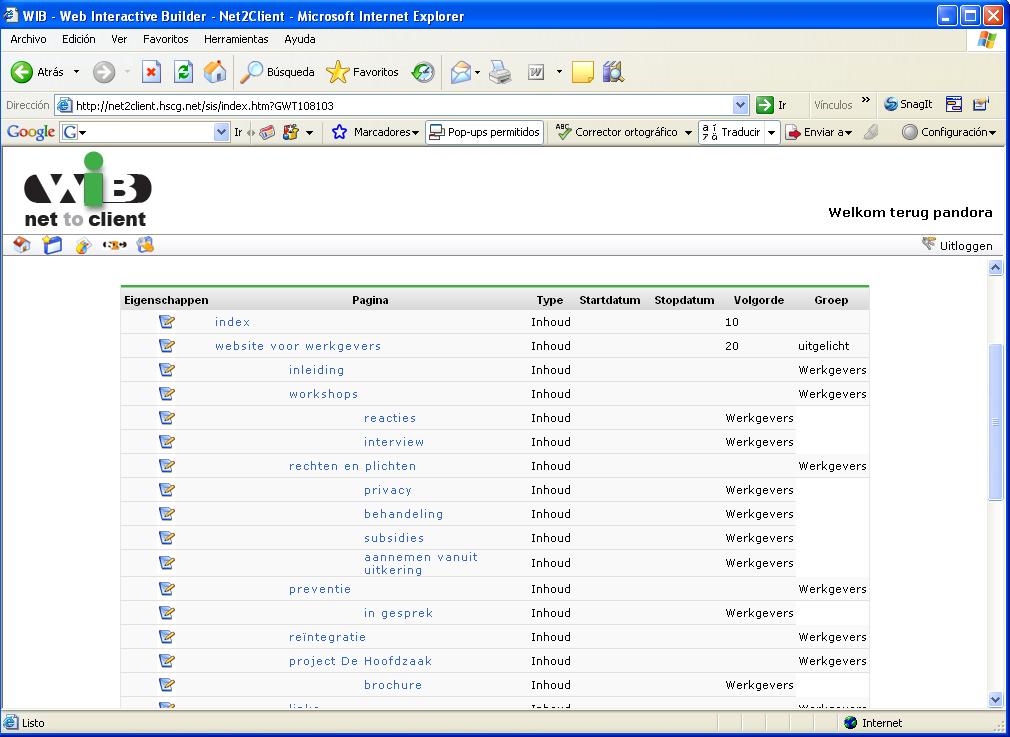
Task: Click the Favoritos star toolbar button
Action: pos(363,72)
